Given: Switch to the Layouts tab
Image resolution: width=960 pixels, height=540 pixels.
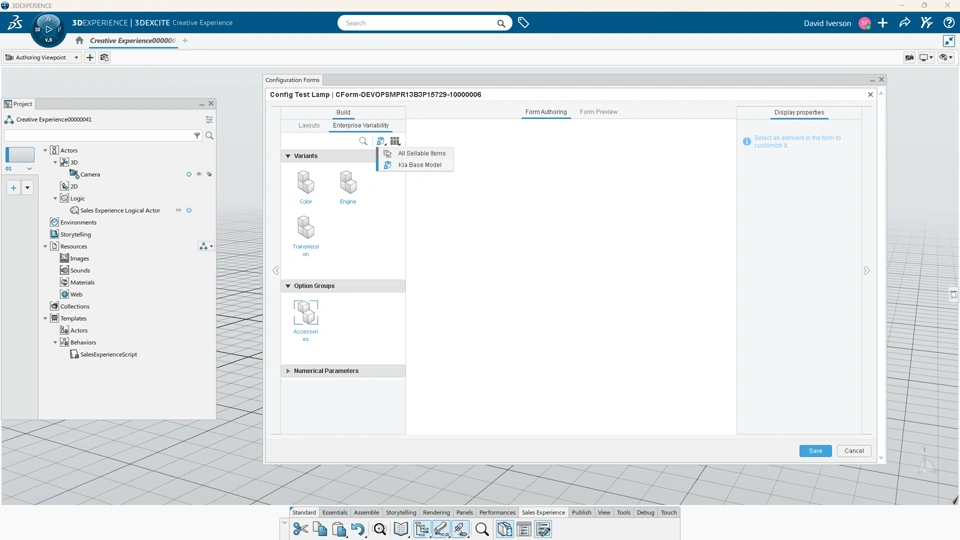Looking at the screenshot, I should click(309, 126).
